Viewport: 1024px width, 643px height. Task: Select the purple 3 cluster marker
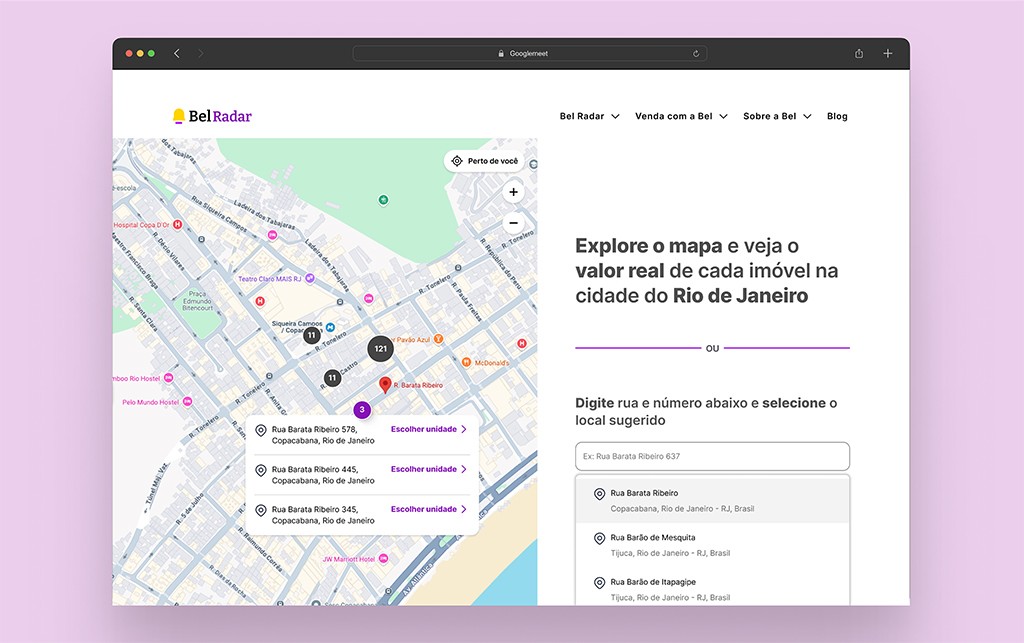362,409
